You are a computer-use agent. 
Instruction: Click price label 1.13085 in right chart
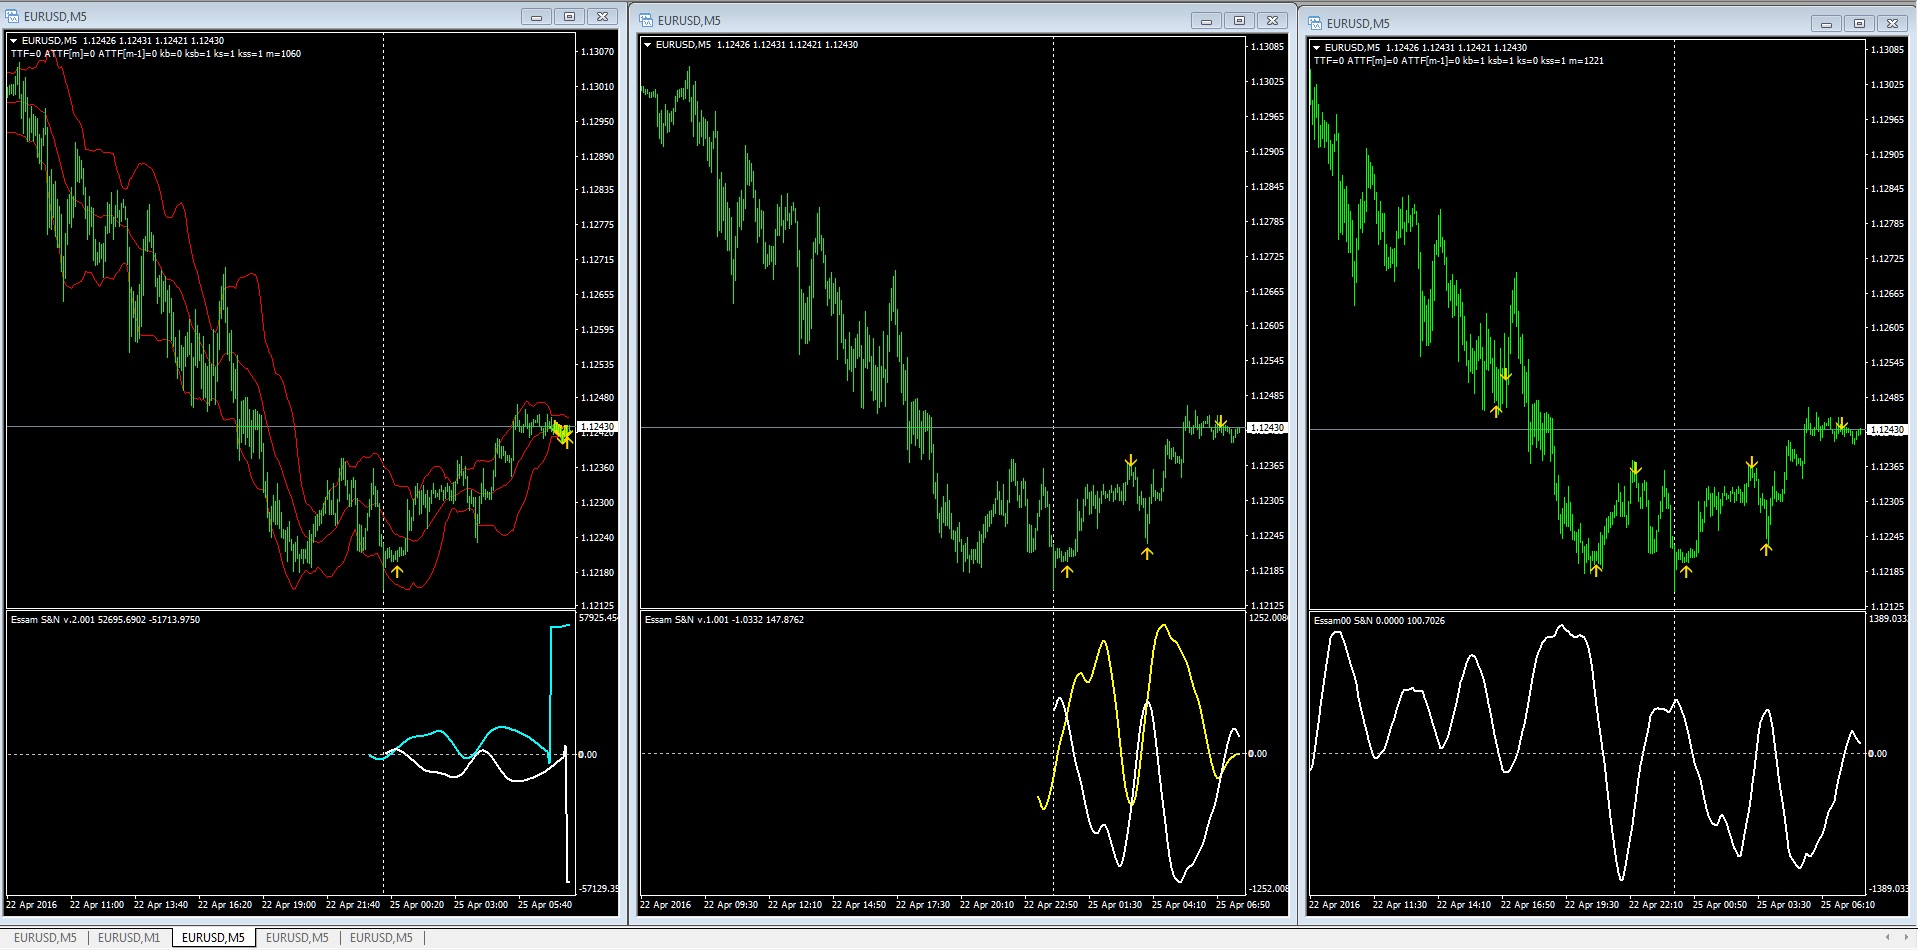point(1887,50)
